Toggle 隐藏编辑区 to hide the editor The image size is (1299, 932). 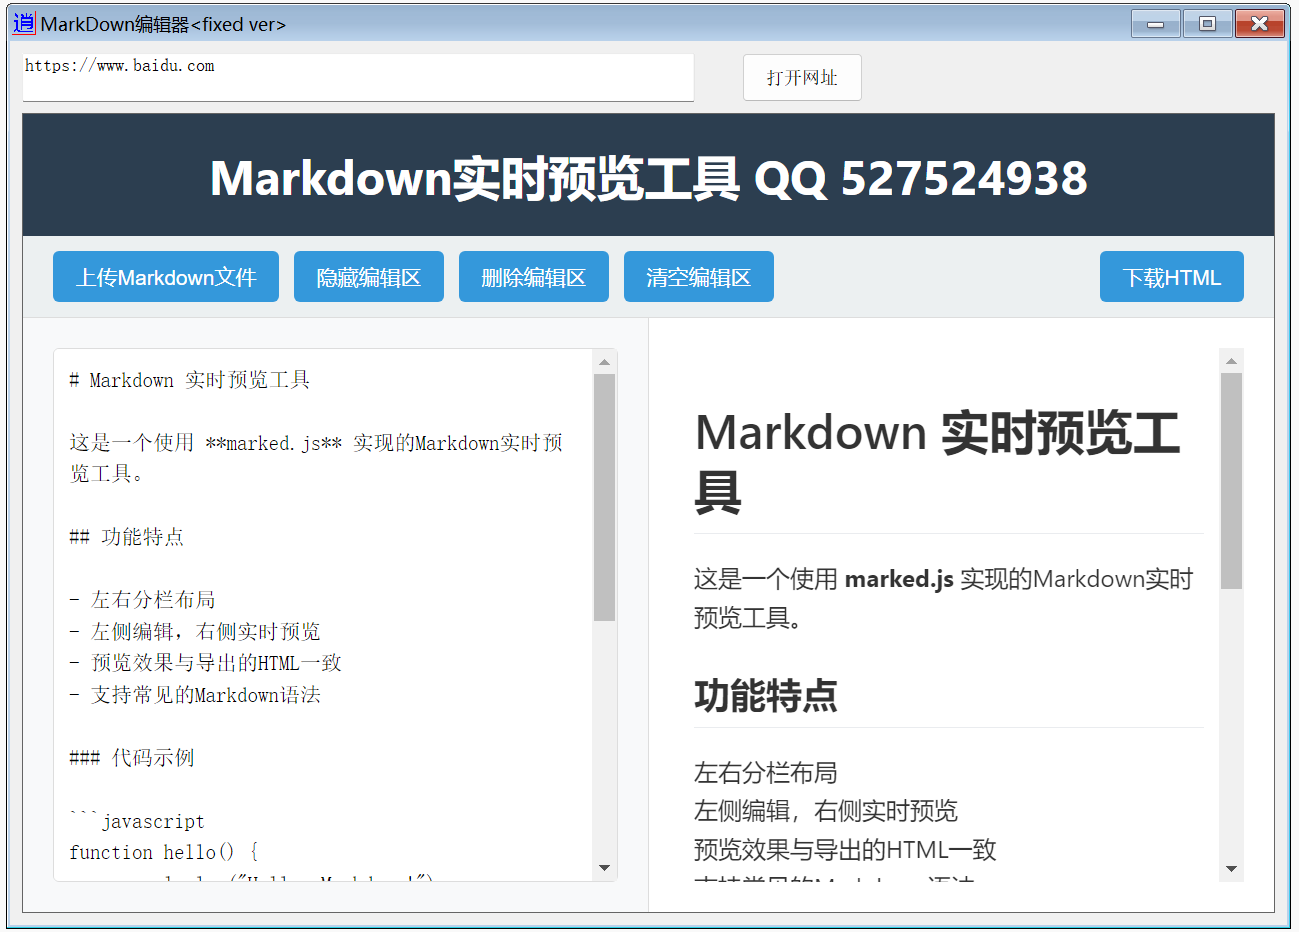point(368,277)
